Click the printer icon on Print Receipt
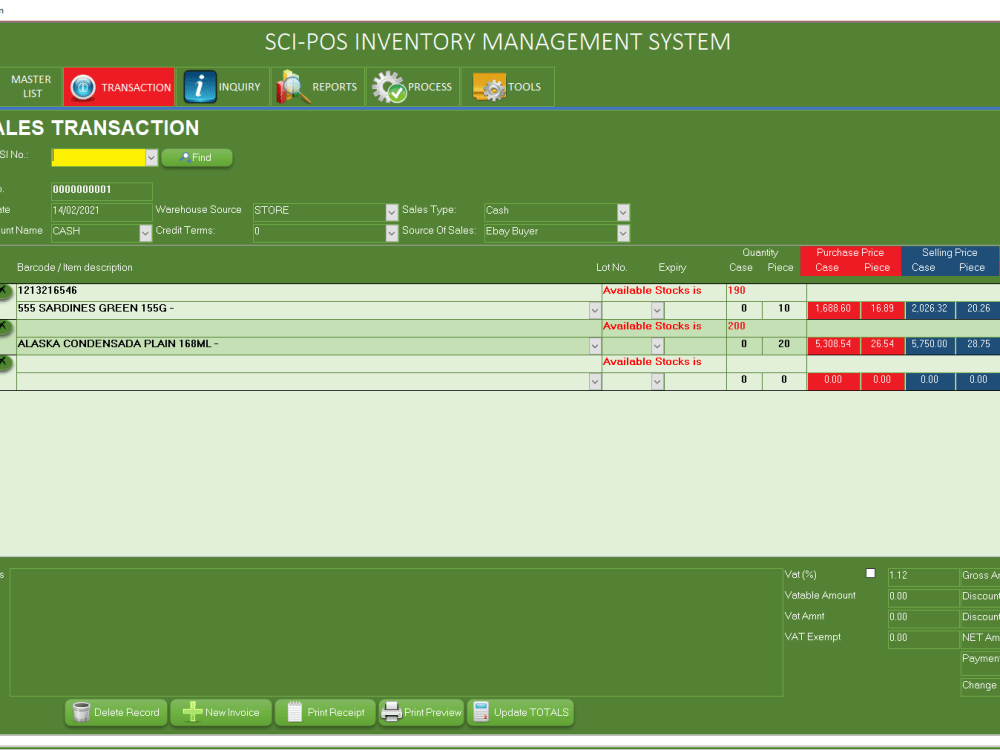 [295, 712]
